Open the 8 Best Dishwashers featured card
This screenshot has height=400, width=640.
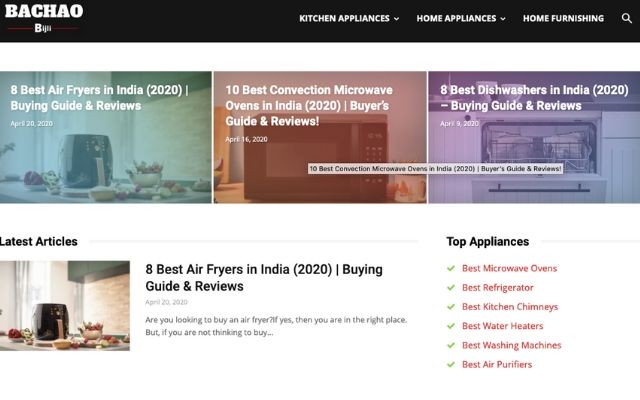(x=534, y=137)
